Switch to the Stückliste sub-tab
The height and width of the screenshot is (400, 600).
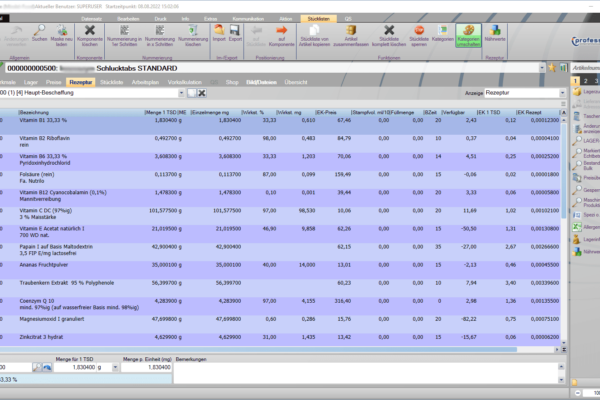point(111,82)
